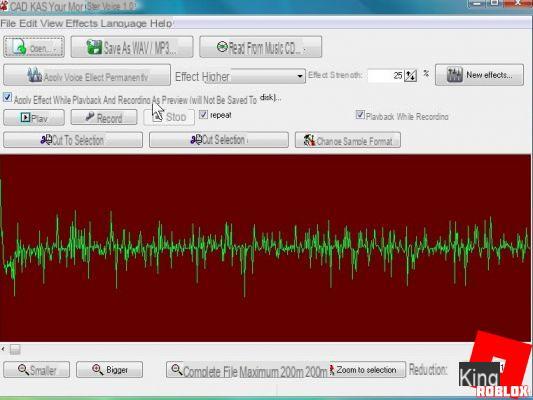The image size is (533, 400).
Task: Click the magnifier icon on Smaller button
Action: pyautogui.click(x=23, y=369)
